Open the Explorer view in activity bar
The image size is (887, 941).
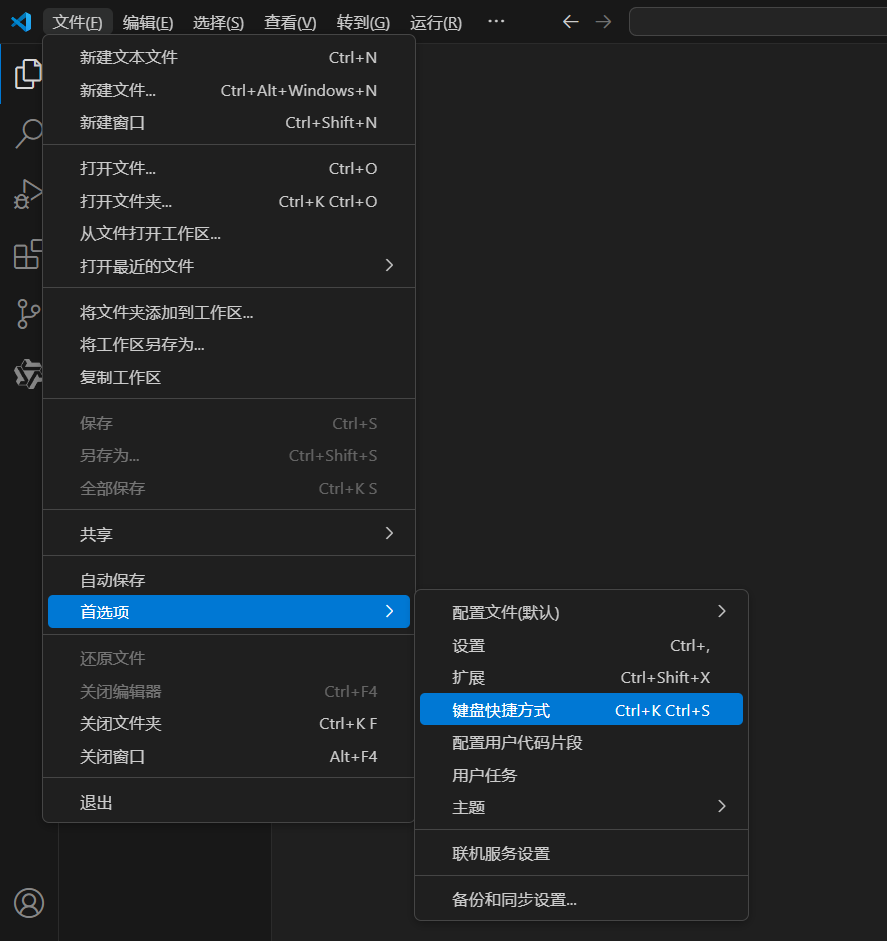point(28,74)
